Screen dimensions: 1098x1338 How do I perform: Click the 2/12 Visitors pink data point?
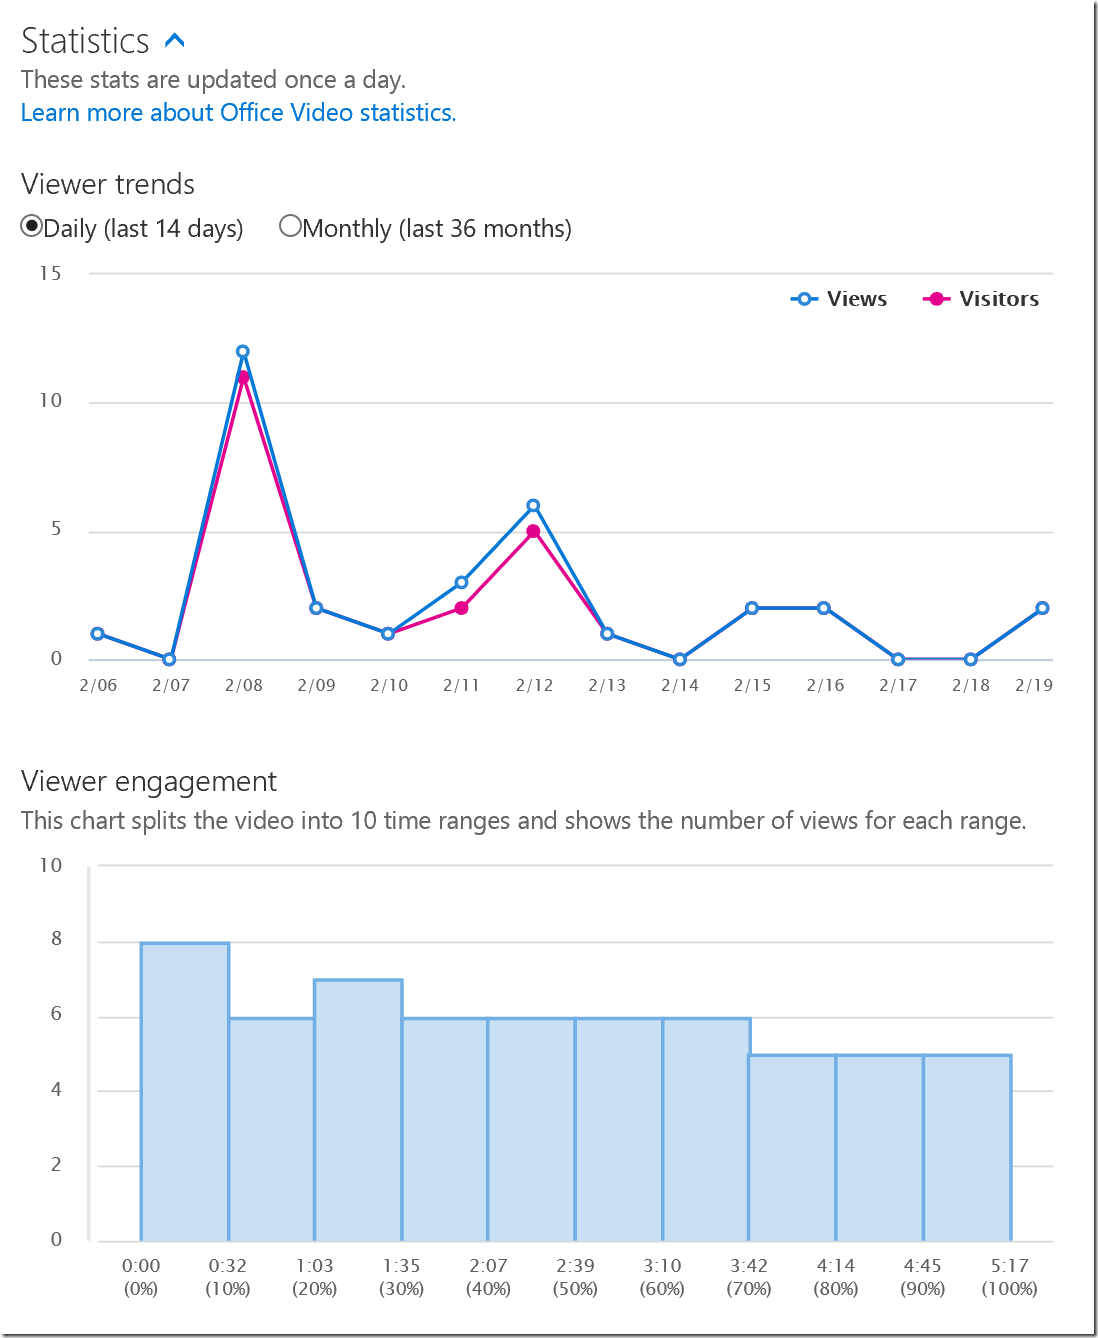point(533,531)
